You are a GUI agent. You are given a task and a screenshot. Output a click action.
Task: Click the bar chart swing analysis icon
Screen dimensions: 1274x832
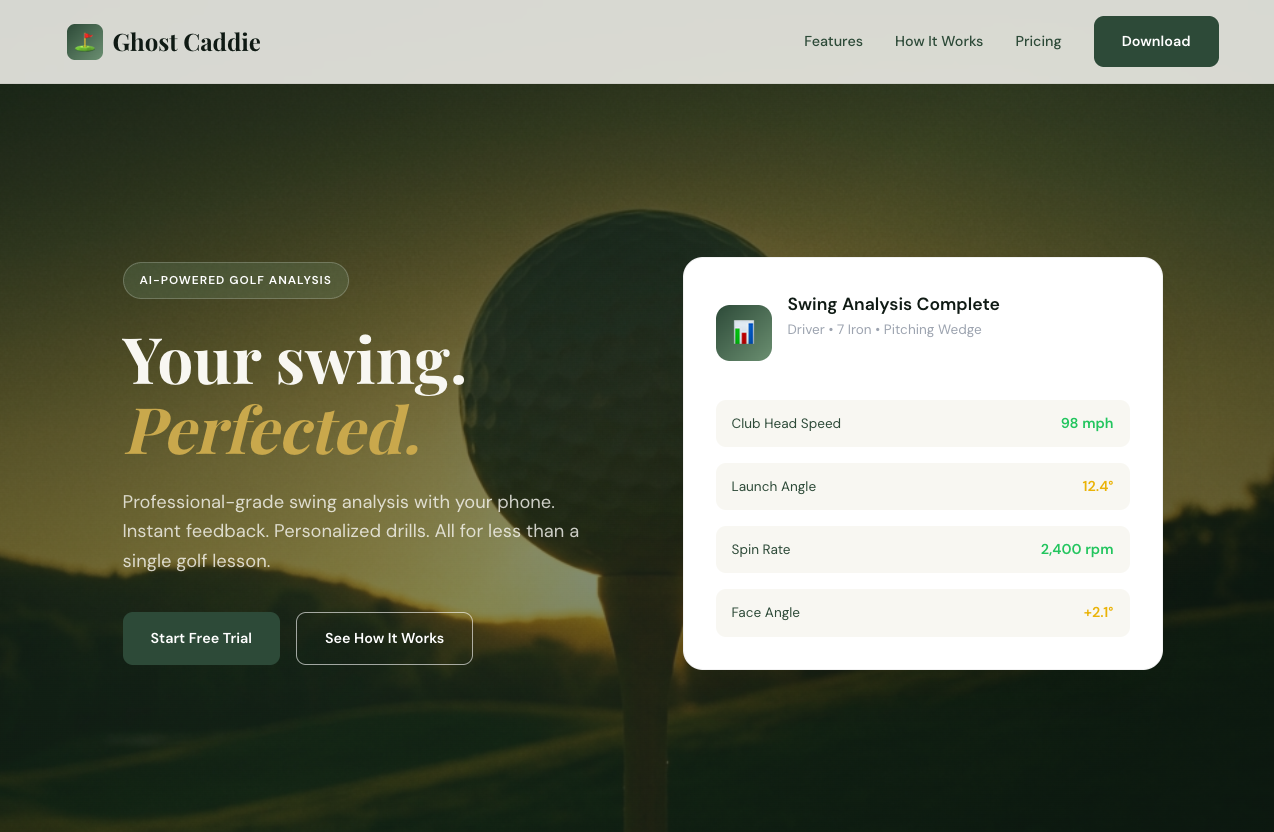coord(744,333)
